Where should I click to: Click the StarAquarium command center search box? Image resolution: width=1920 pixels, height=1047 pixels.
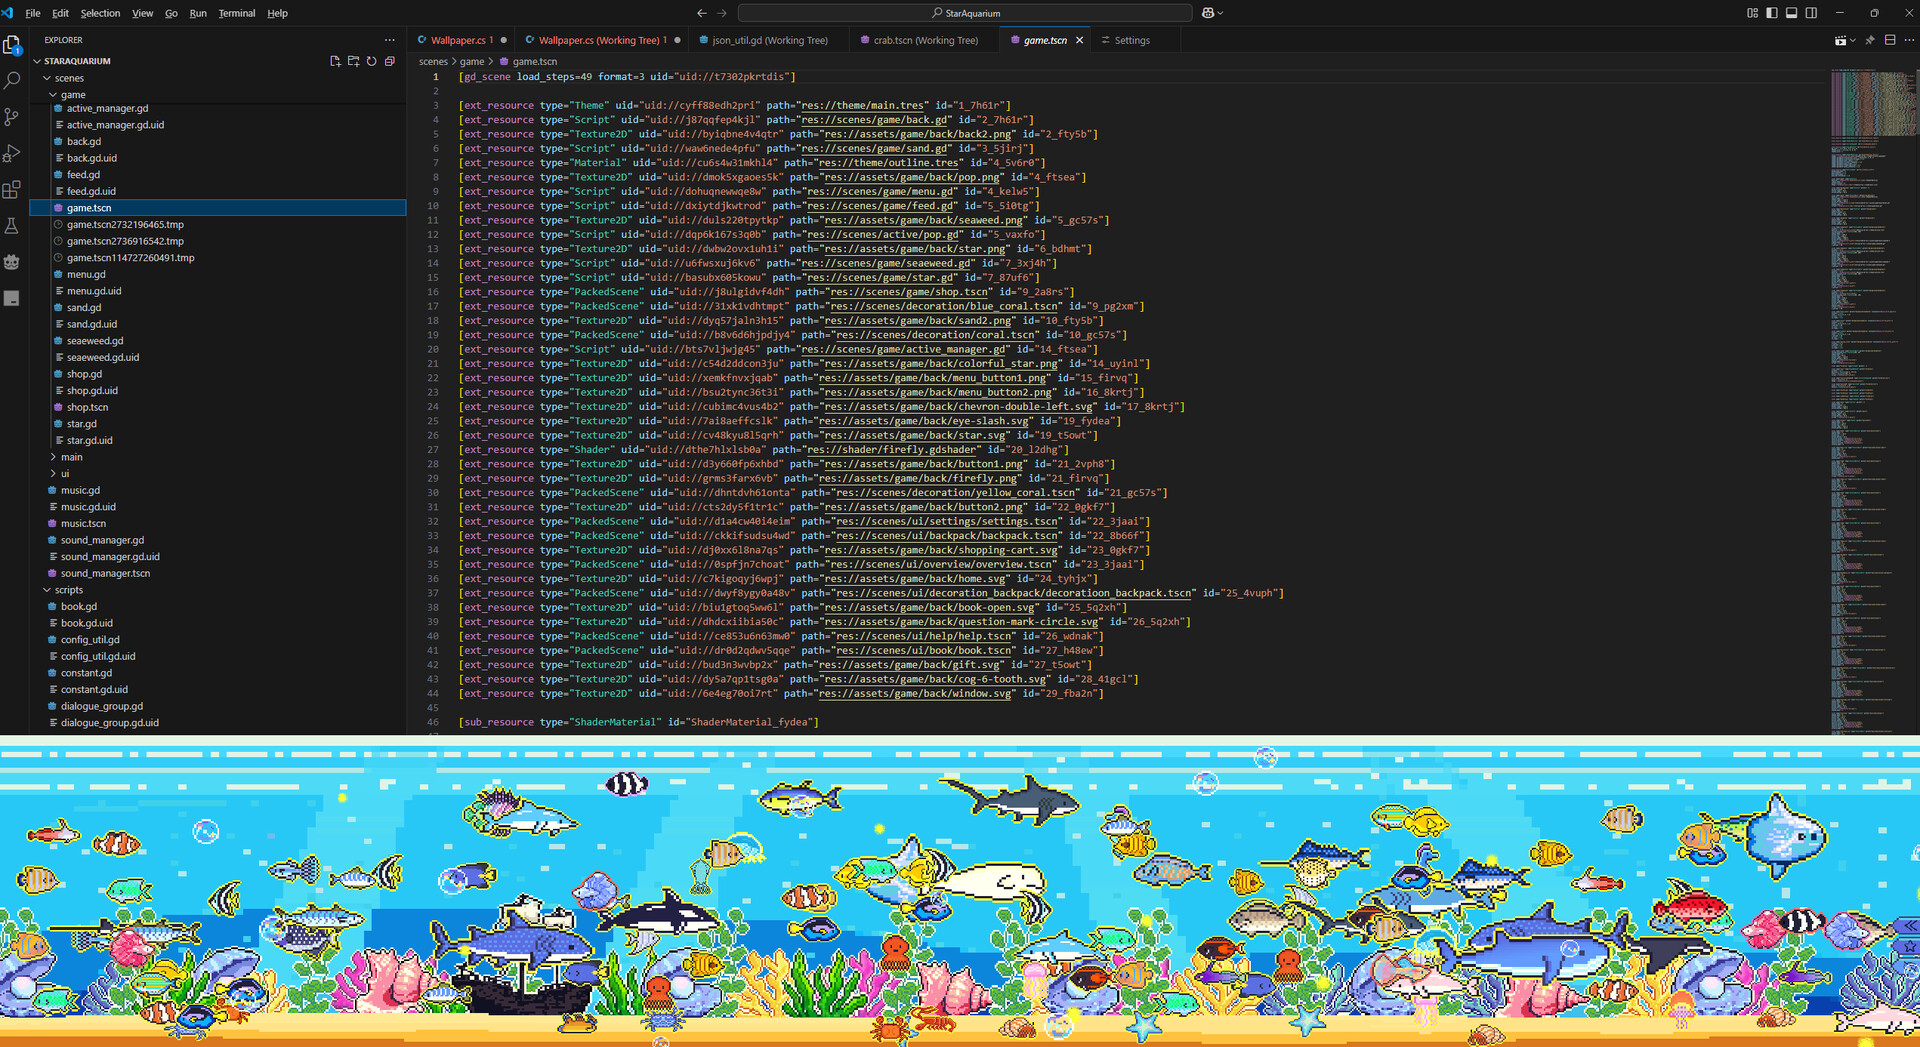[964, 13]
